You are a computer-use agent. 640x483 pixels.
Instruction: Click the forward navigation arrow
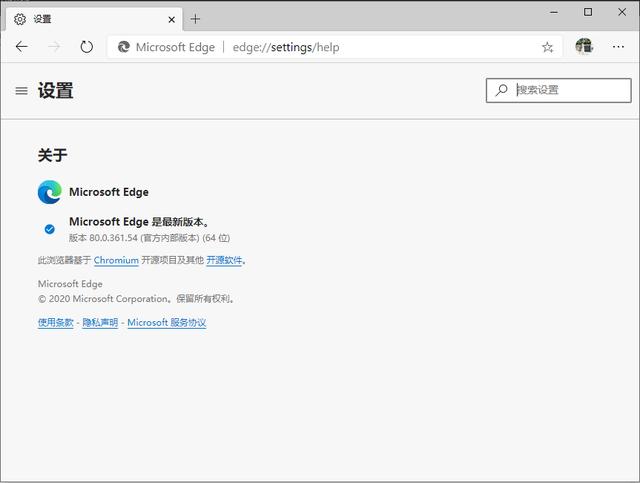(54, 47)
